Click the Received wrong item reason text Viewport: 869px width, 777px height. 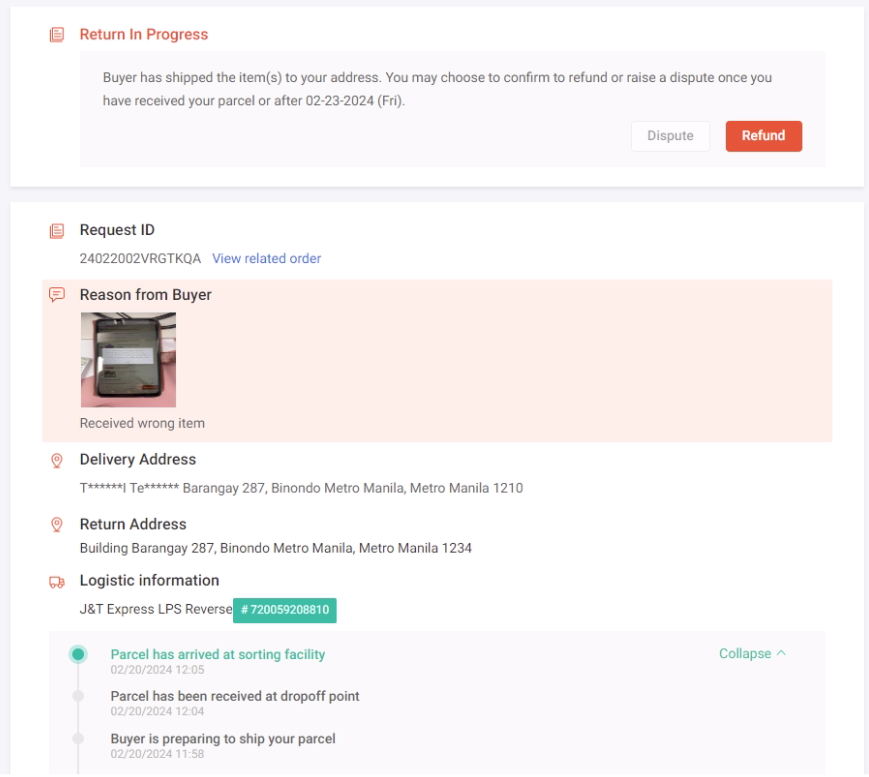click(141, 423)
